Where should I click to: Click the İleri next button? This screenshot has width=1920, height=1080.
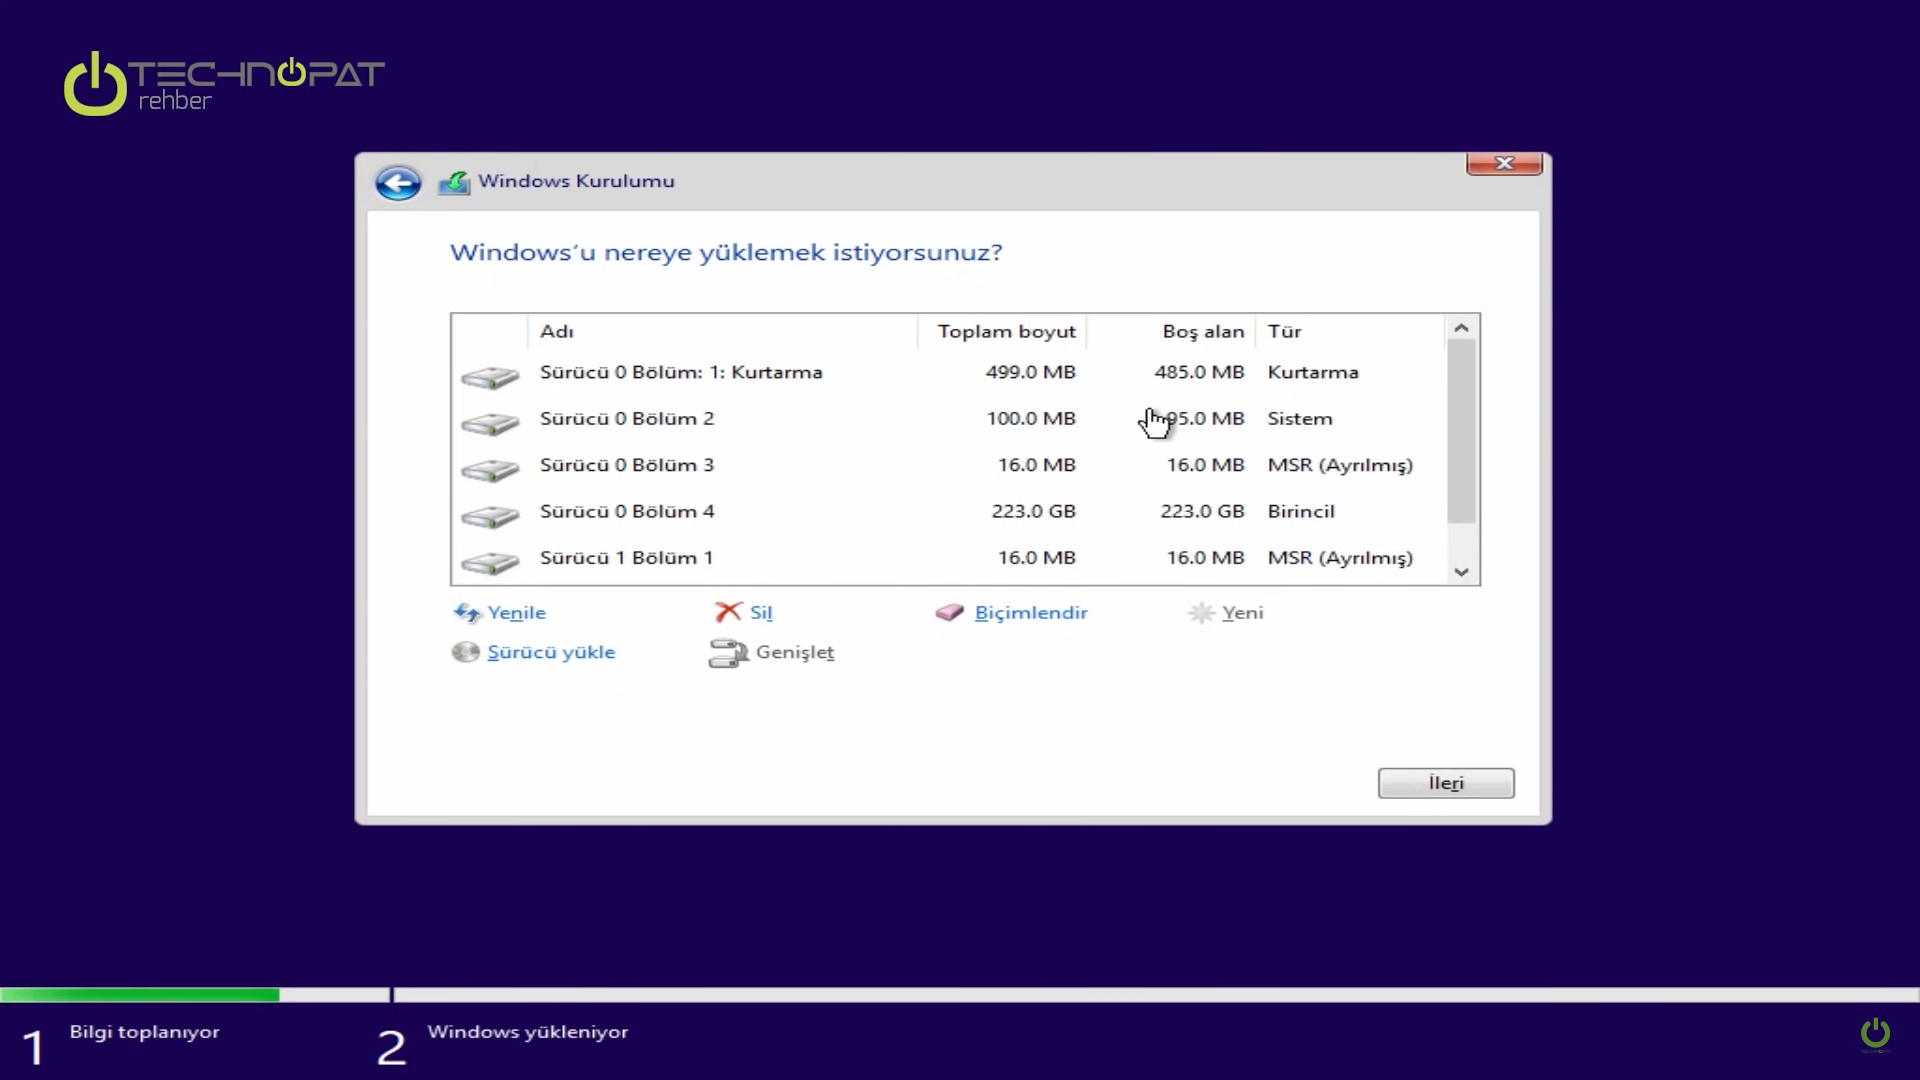(x=1445, y=783)
